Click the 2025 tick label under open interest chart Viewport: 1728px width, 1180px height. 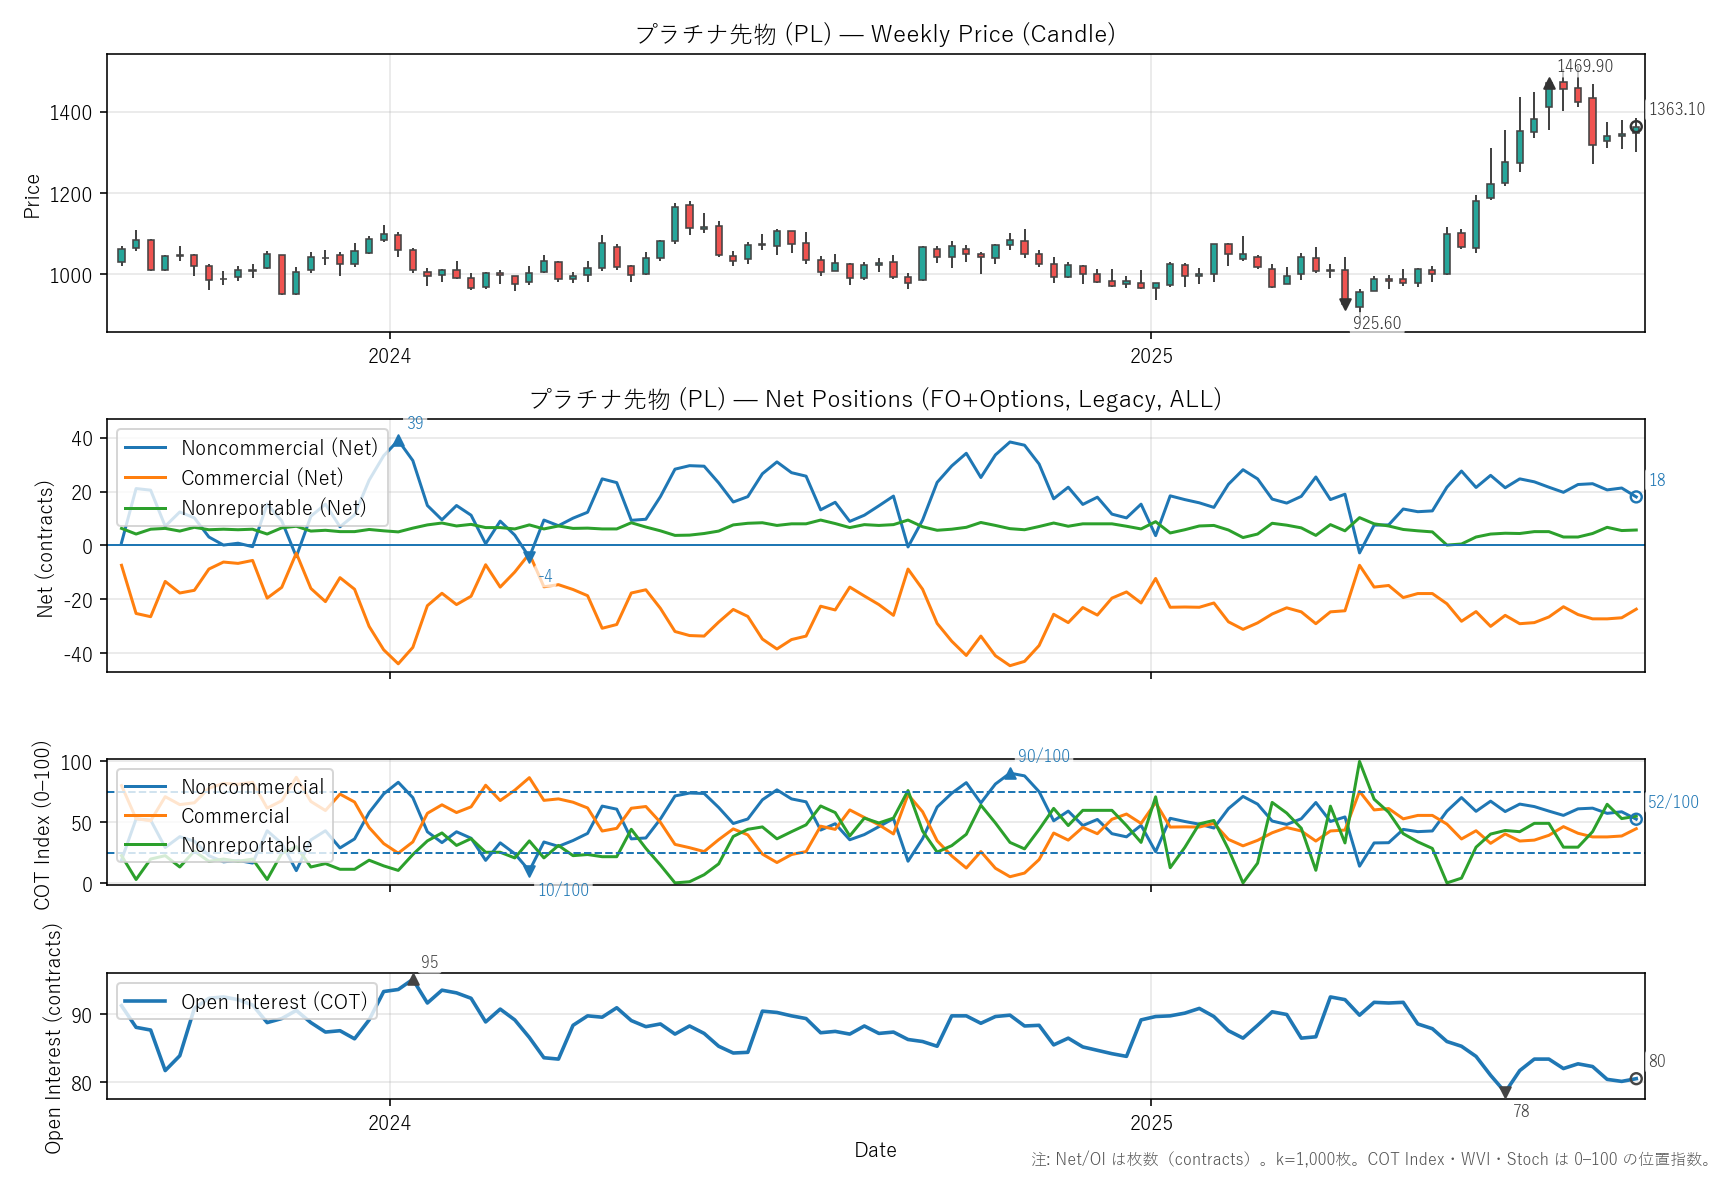(1151, 1123)
